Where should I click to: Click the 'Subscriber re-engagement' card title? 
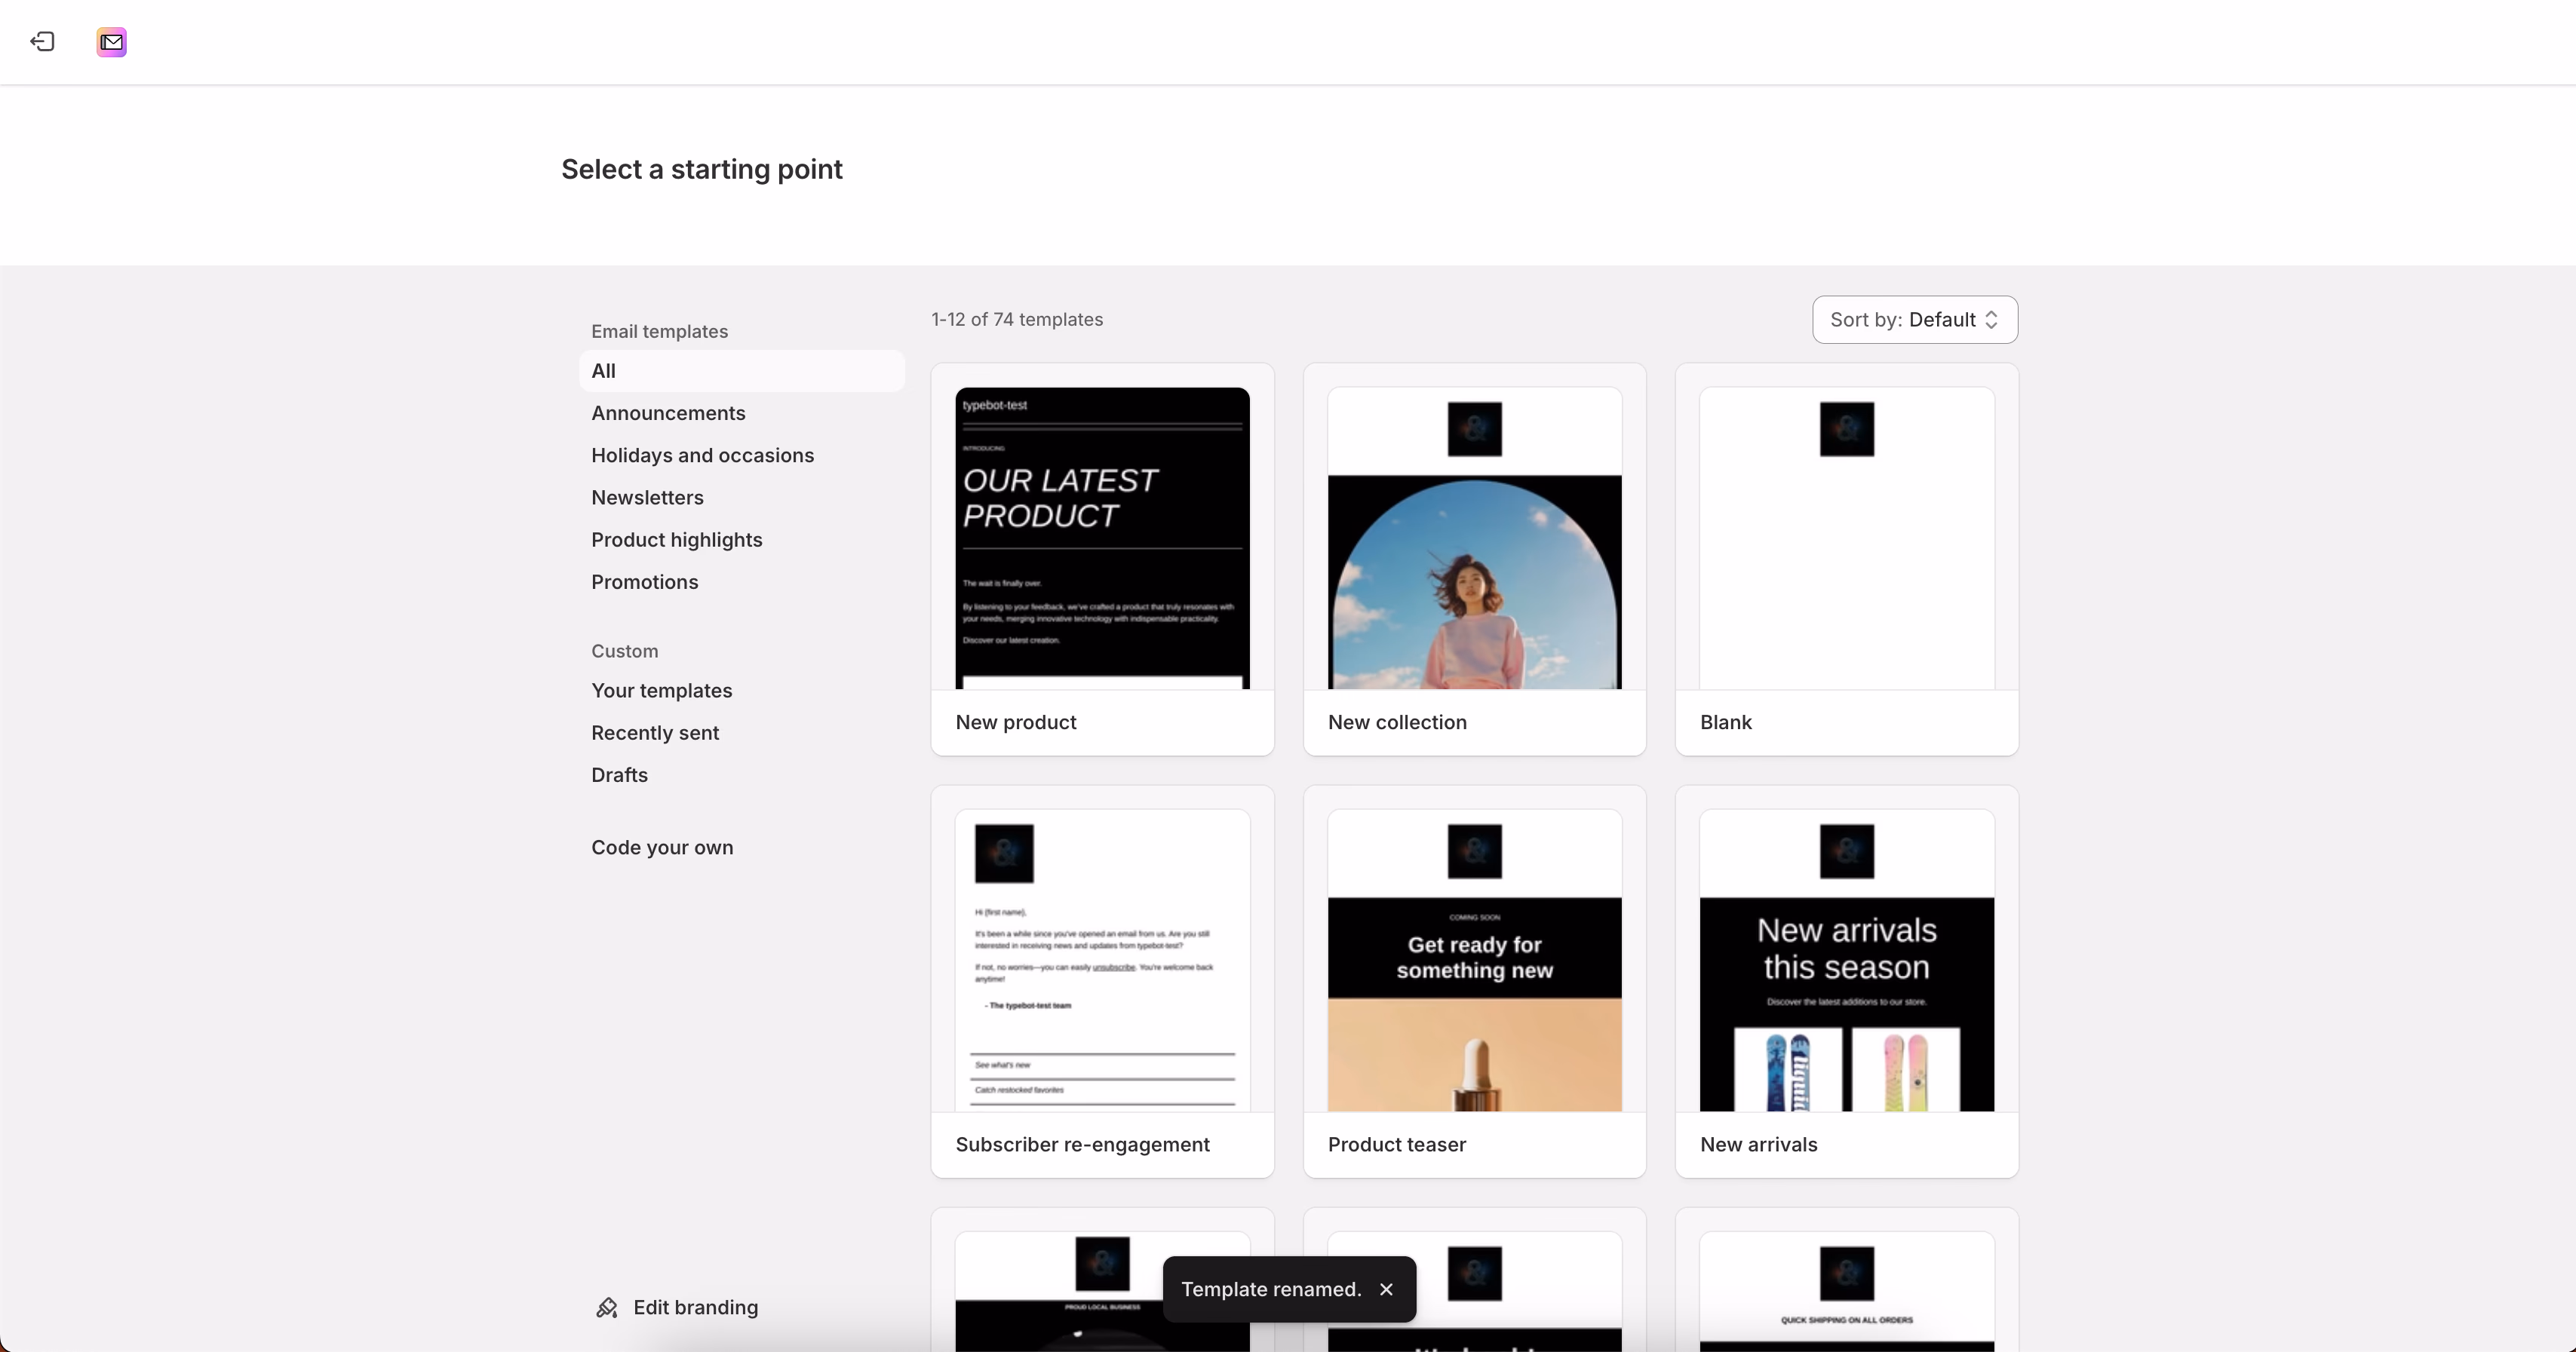[1082, 1144]
